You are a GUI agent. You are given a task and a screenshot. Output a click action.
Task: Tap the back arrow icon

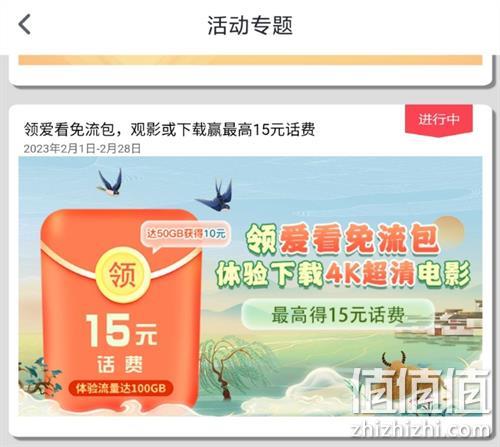click(24, 24)
